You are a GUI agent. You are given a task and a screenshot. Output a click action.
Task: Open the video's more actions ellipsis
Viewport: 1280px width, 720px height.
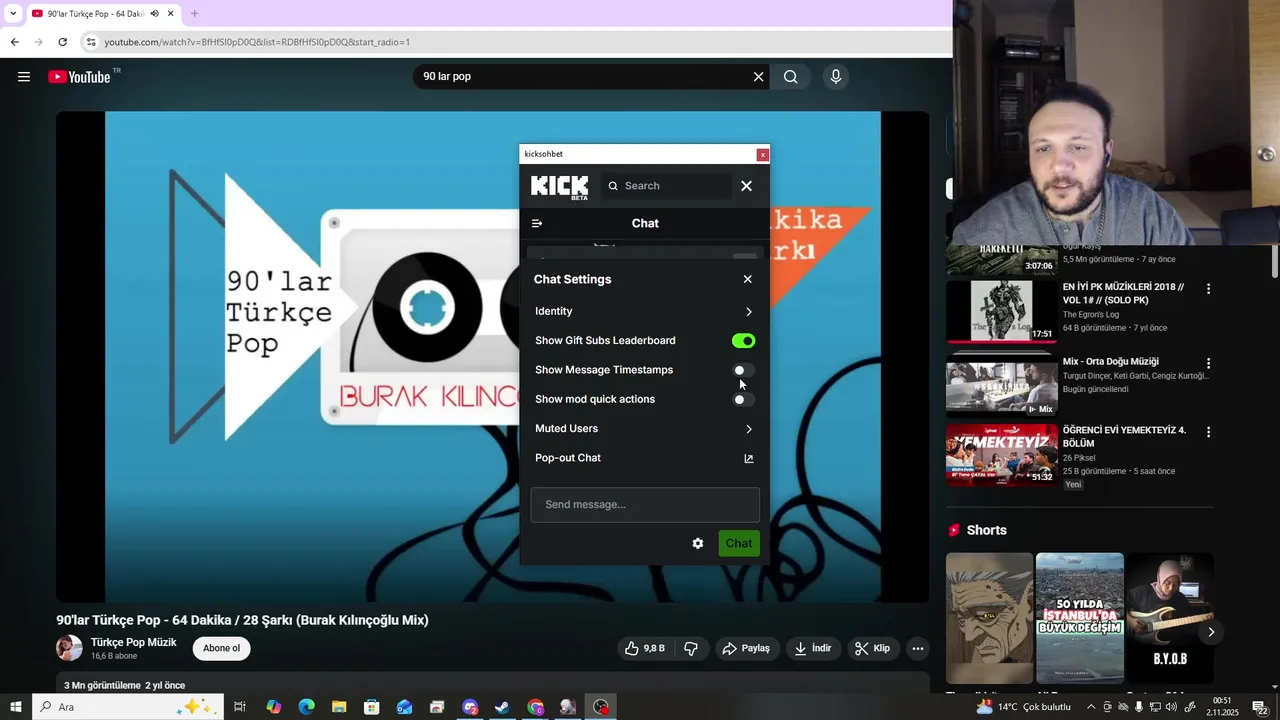[917, 648]
